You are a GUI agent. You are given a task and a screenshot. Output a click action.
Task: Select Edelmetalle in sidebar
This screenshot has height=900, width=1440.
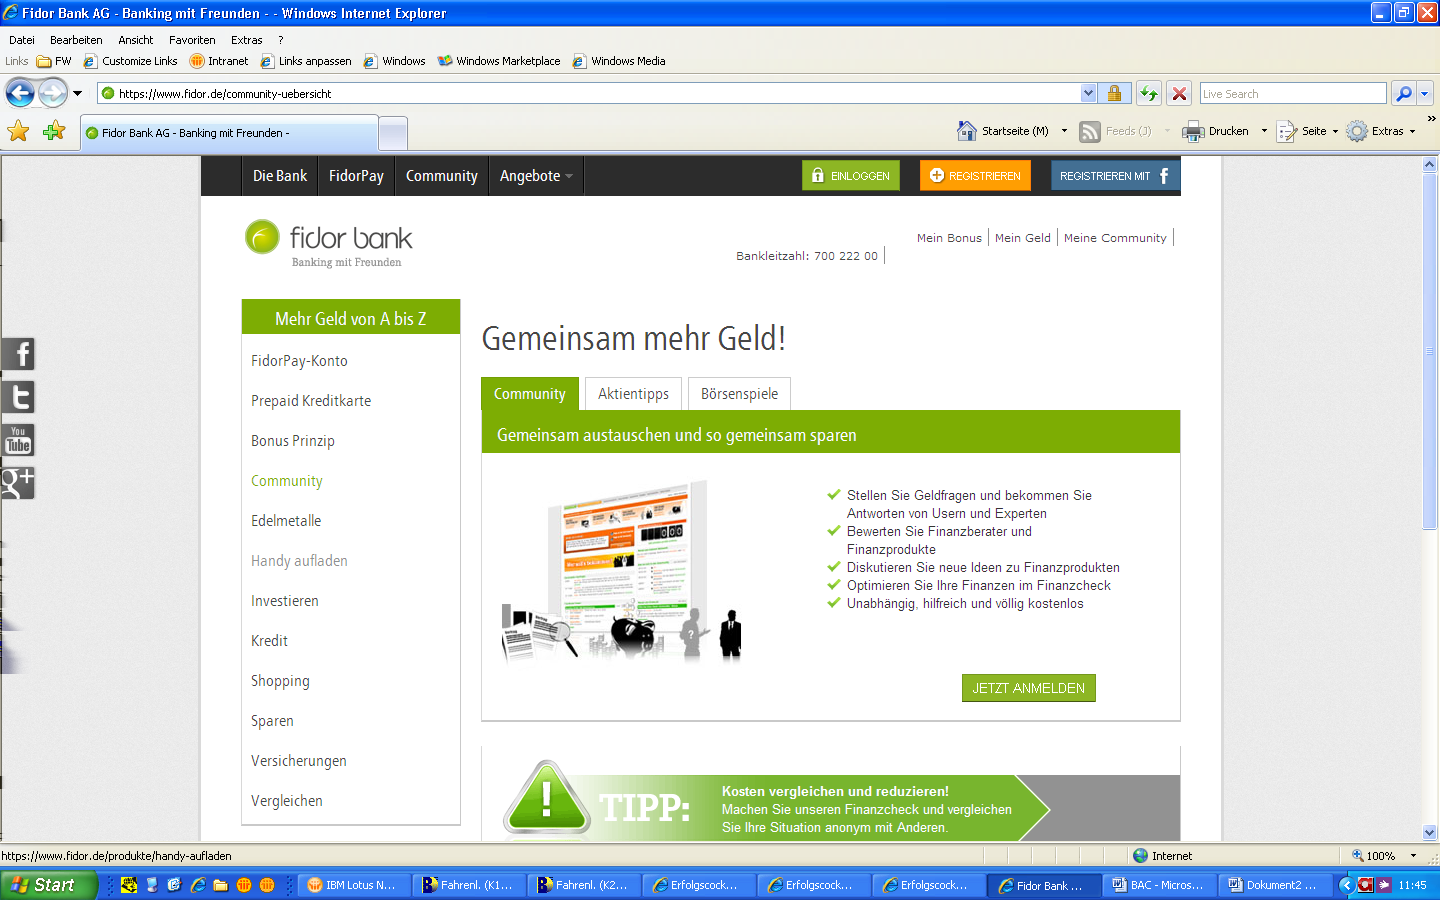coord(286,521)
